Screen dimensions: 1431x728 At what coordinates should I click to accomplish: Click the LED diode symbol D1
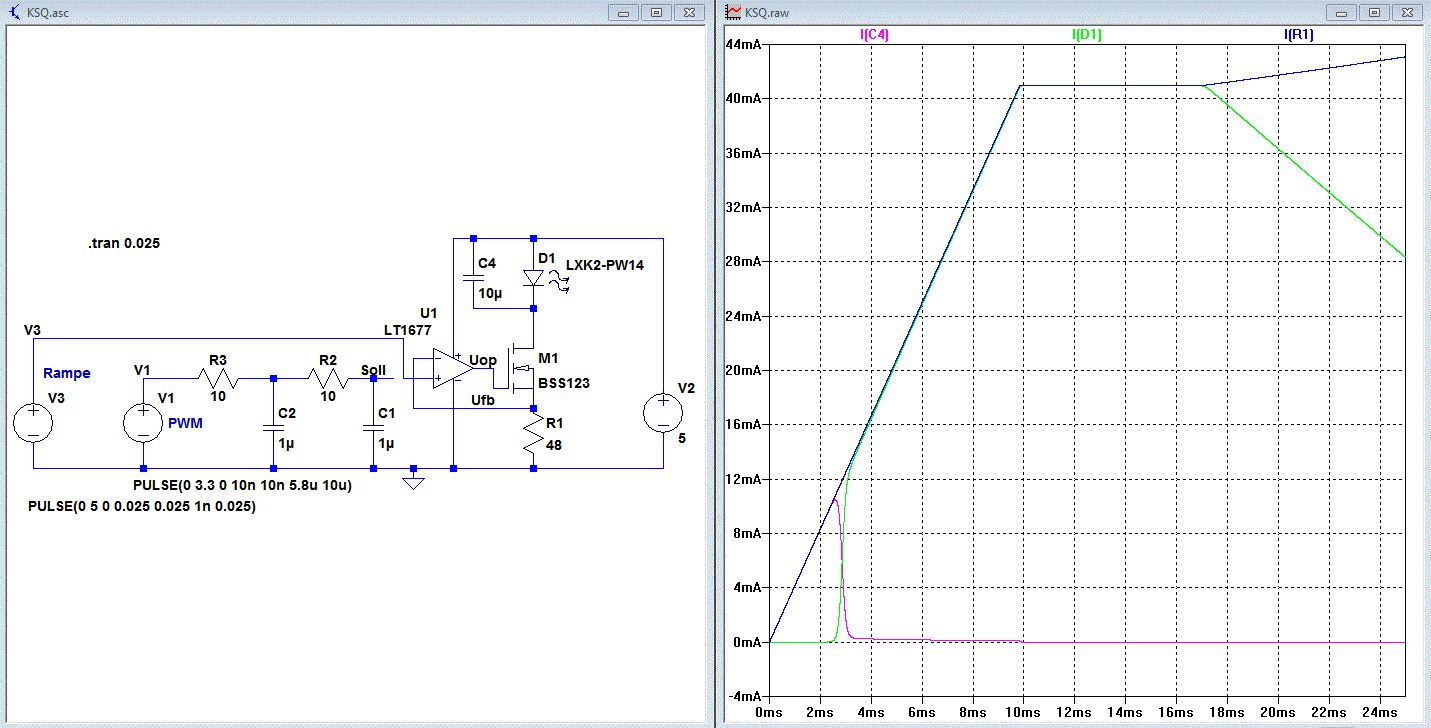pyautogui.click(x=534, y=279)
